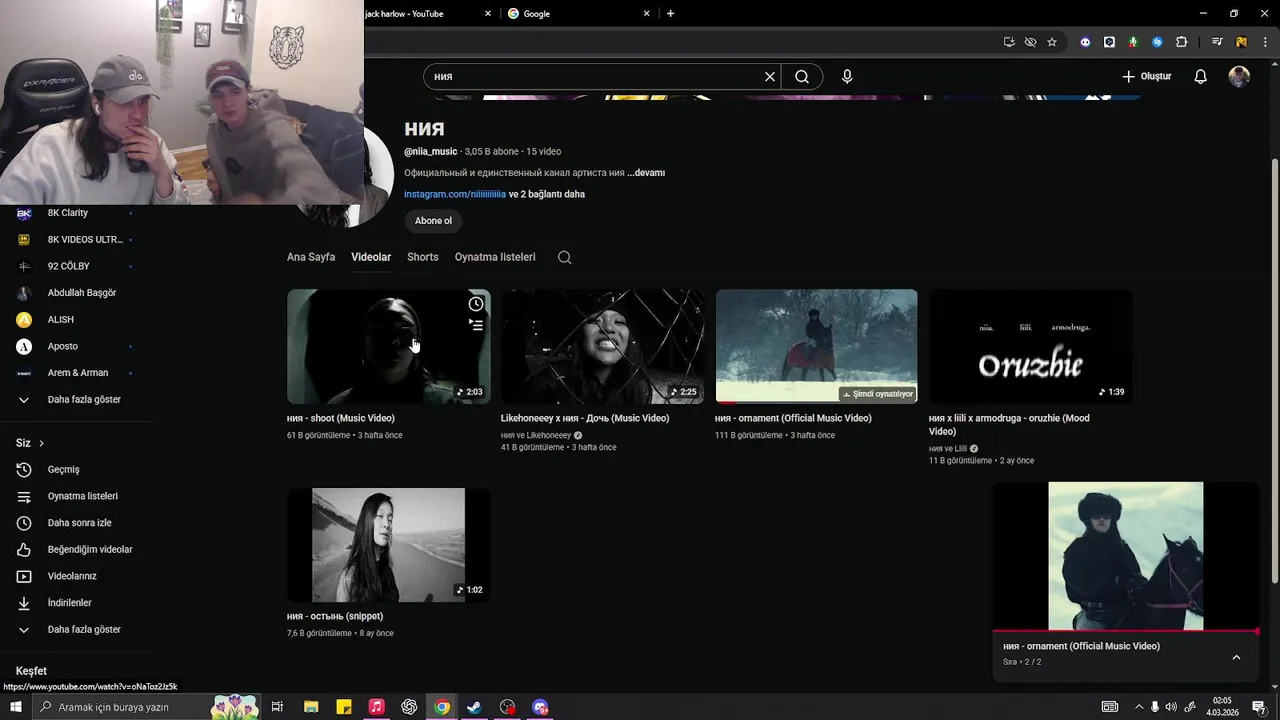Open the volume control in the system tray

[1171, 707]
